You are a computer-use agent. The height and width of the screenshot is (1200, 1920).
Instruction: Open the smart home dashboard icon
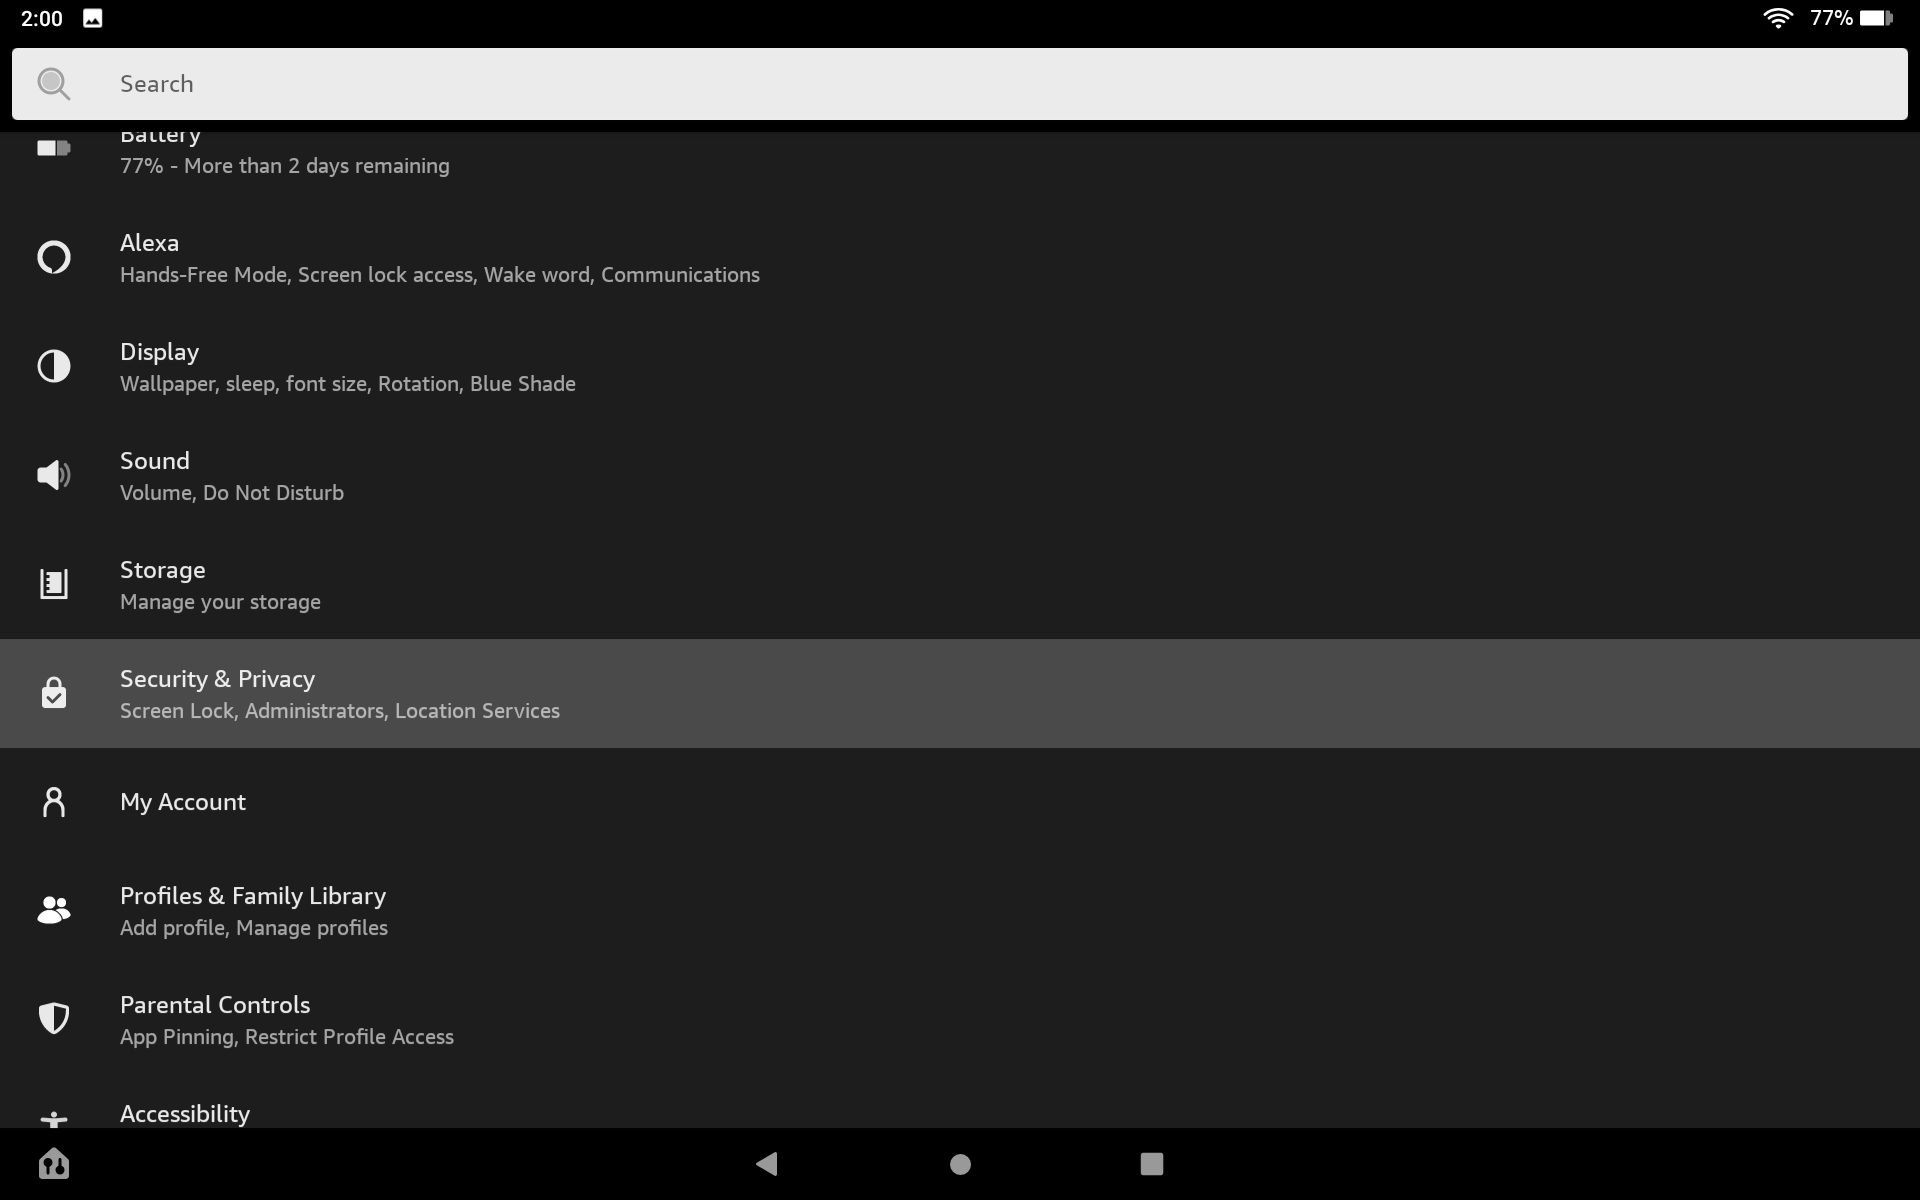[x=55, y=1163]
